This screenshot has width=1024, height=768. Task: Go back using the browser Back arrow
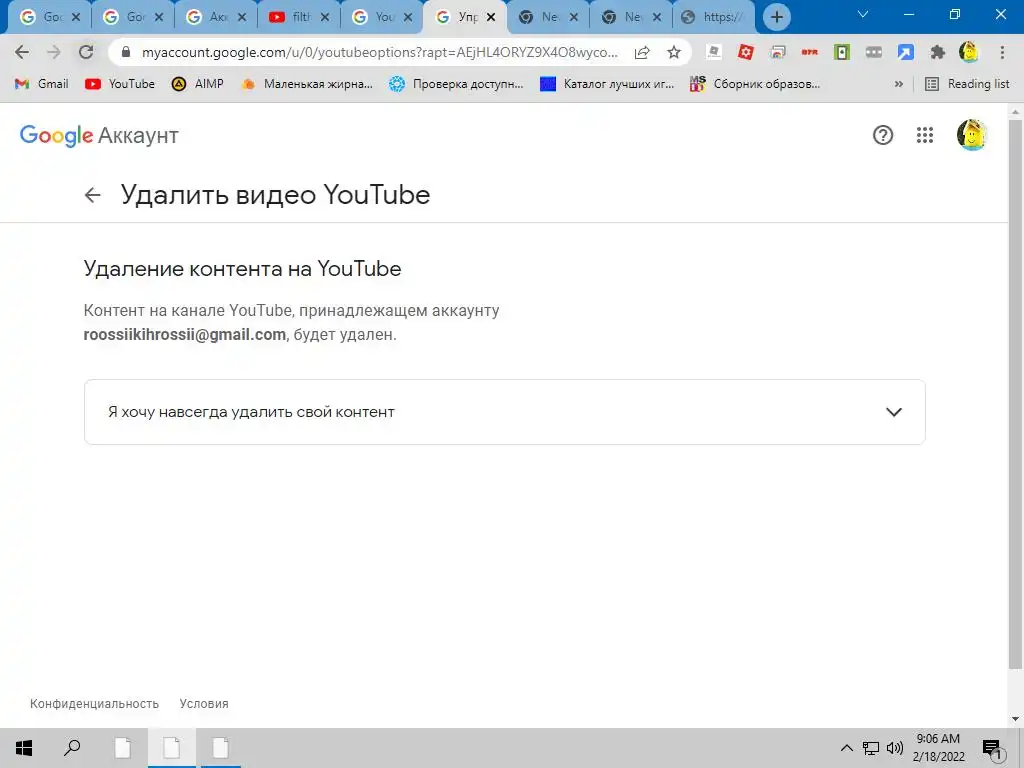click(x=22, y=52)
